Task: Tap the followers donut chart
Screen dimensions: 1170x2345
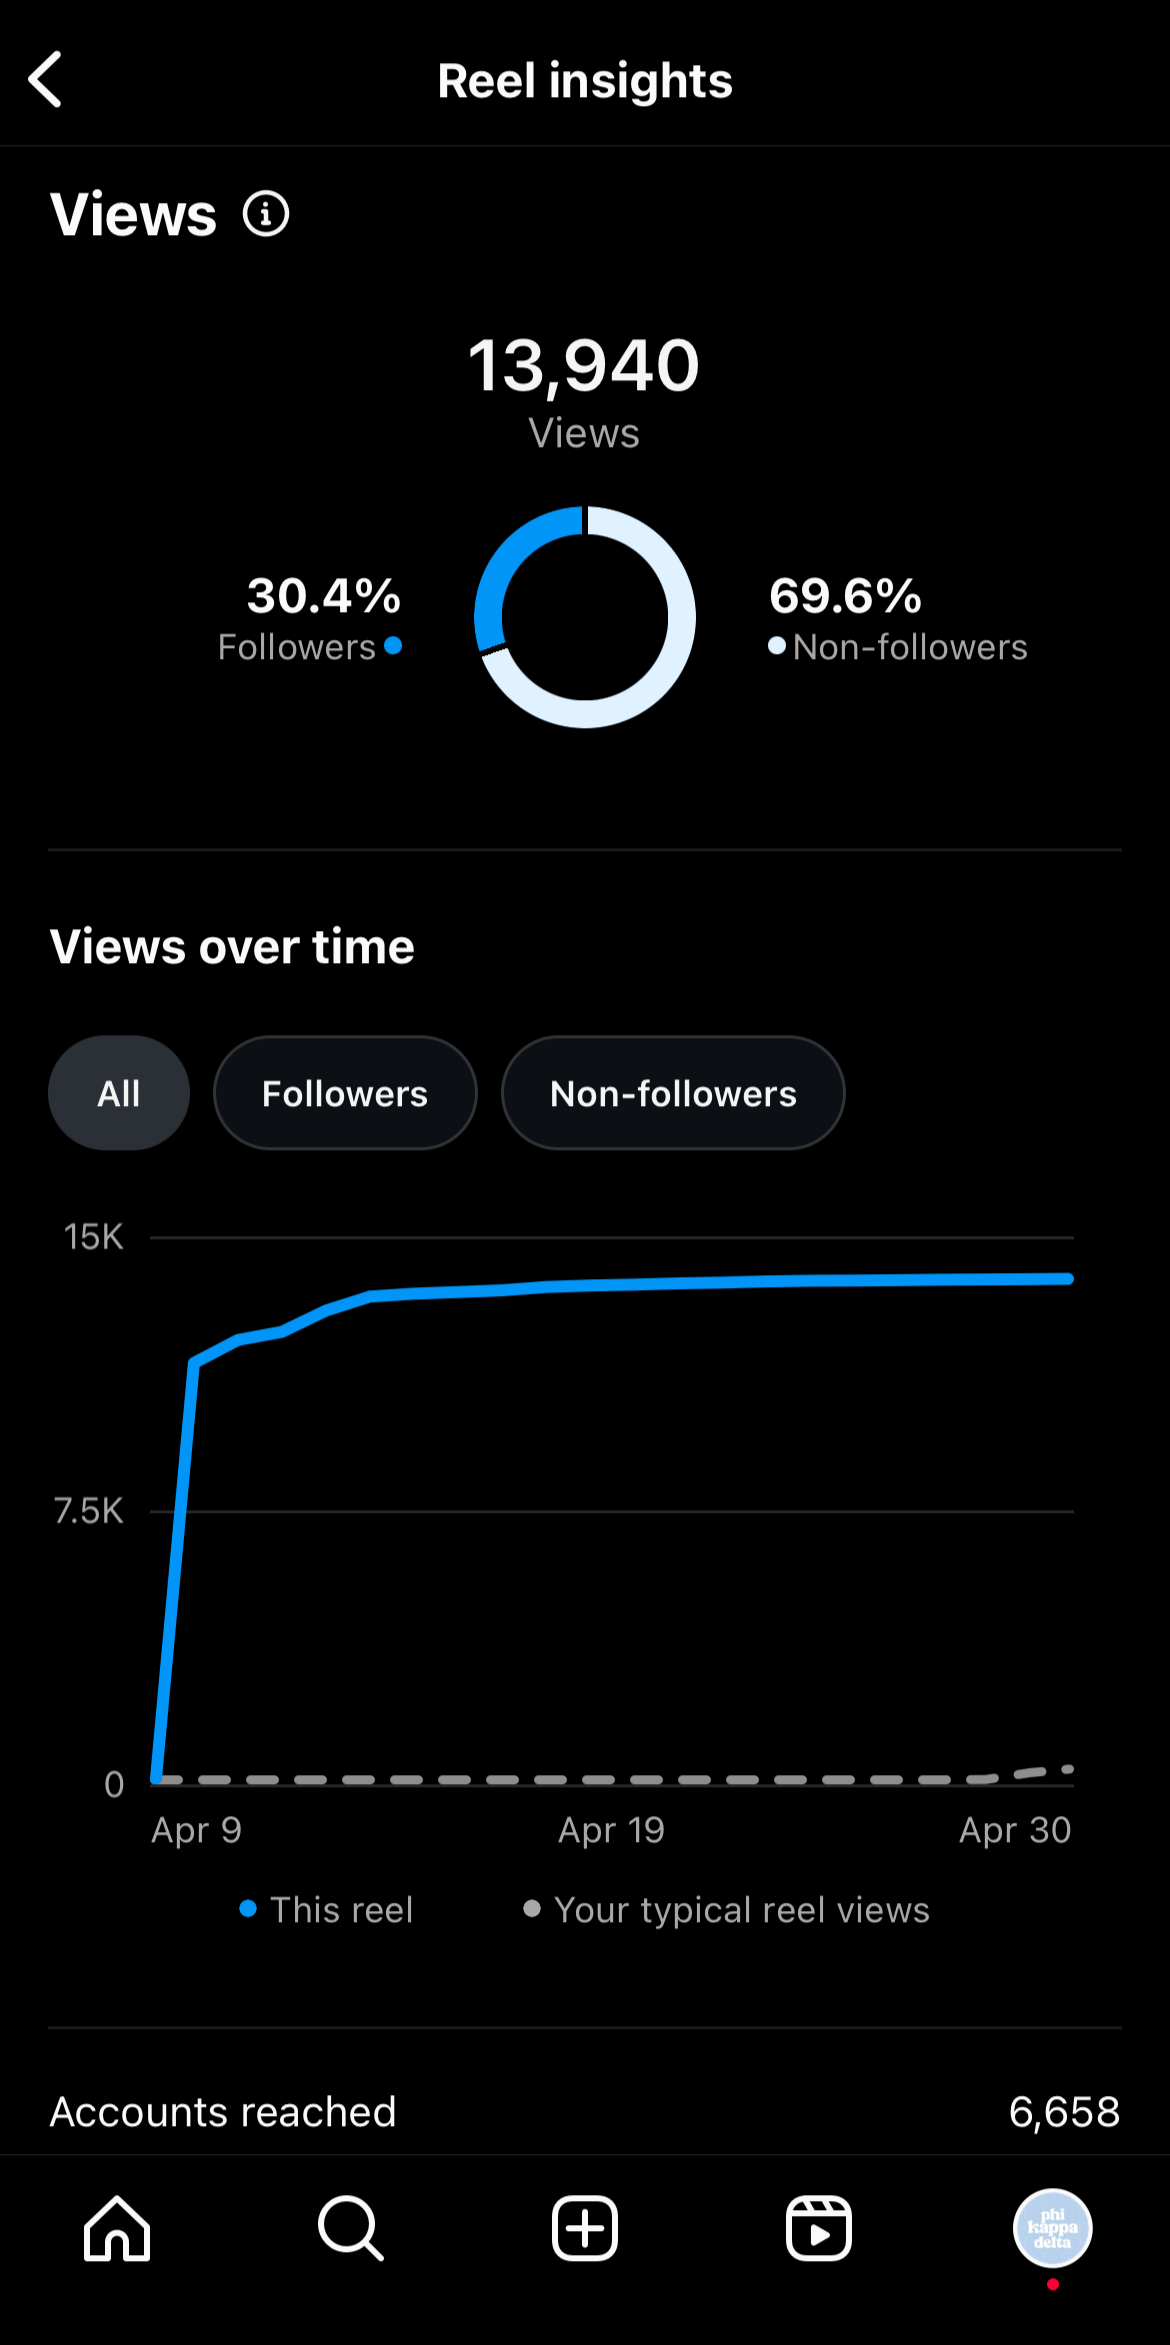Action: tap(585, 617)
